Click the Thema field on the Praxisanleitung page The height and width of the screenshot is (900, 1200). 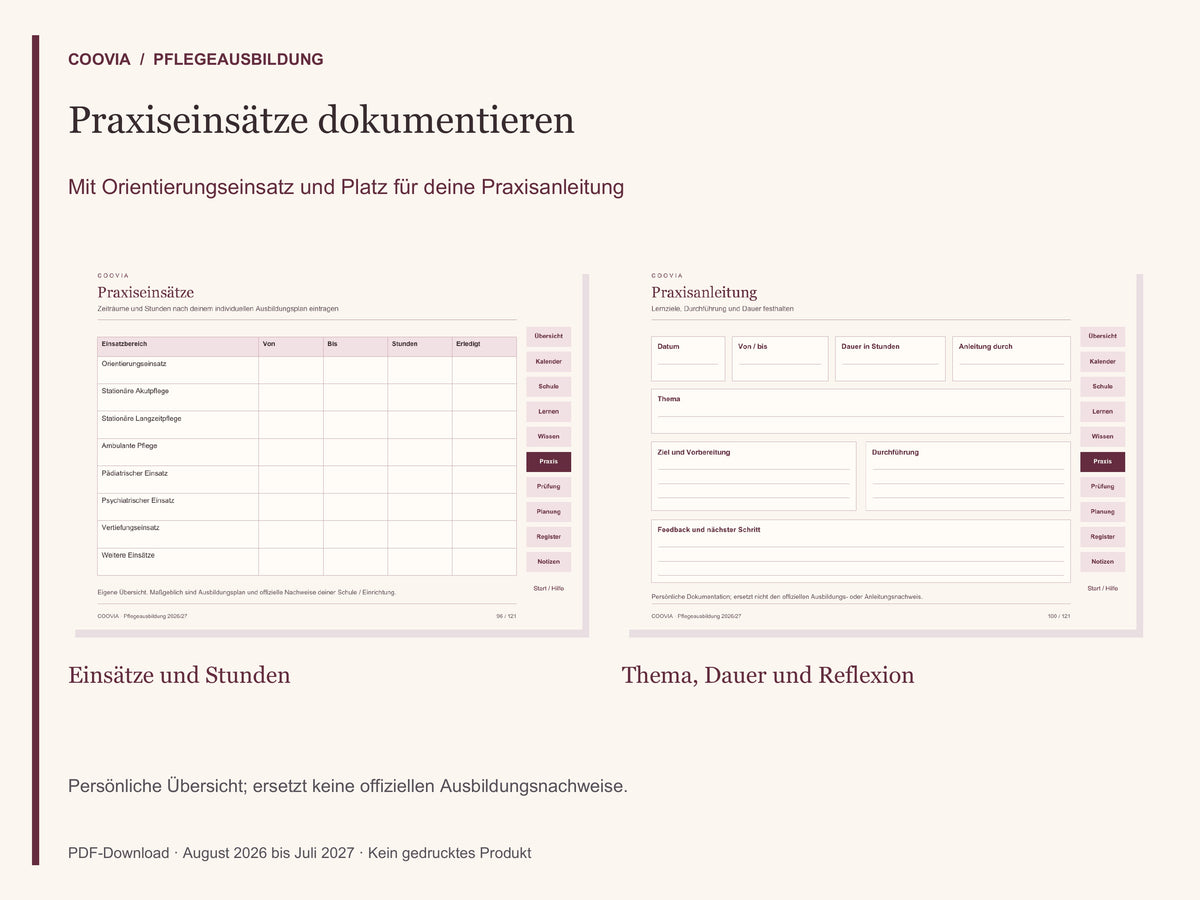pyautogui.click(x=860, y=411)
